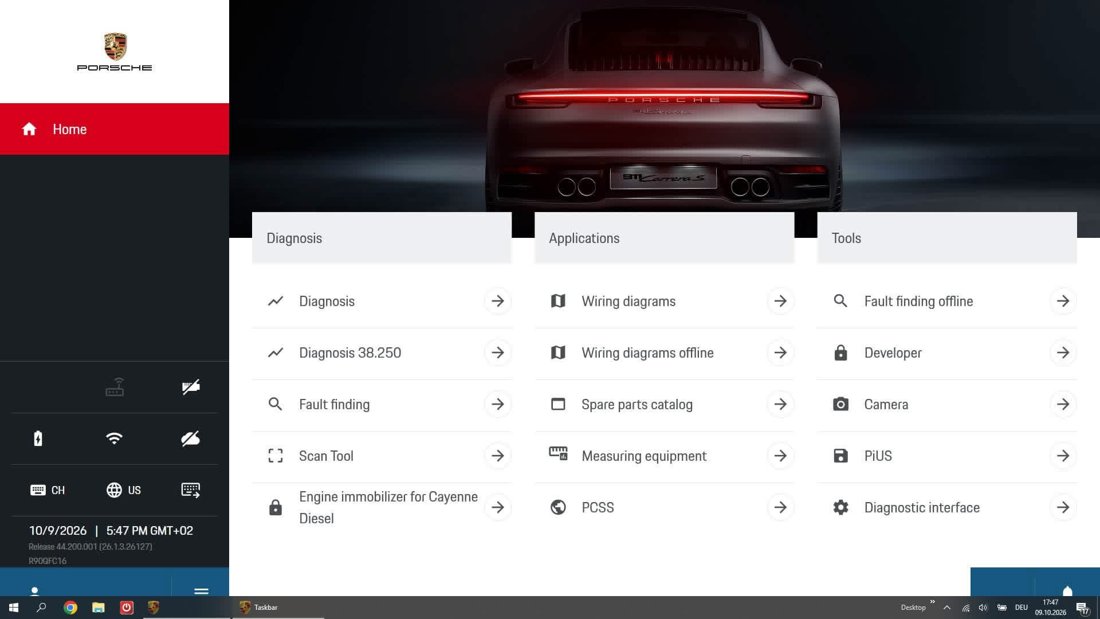Click the Developer lock icon

click(840, 353)
